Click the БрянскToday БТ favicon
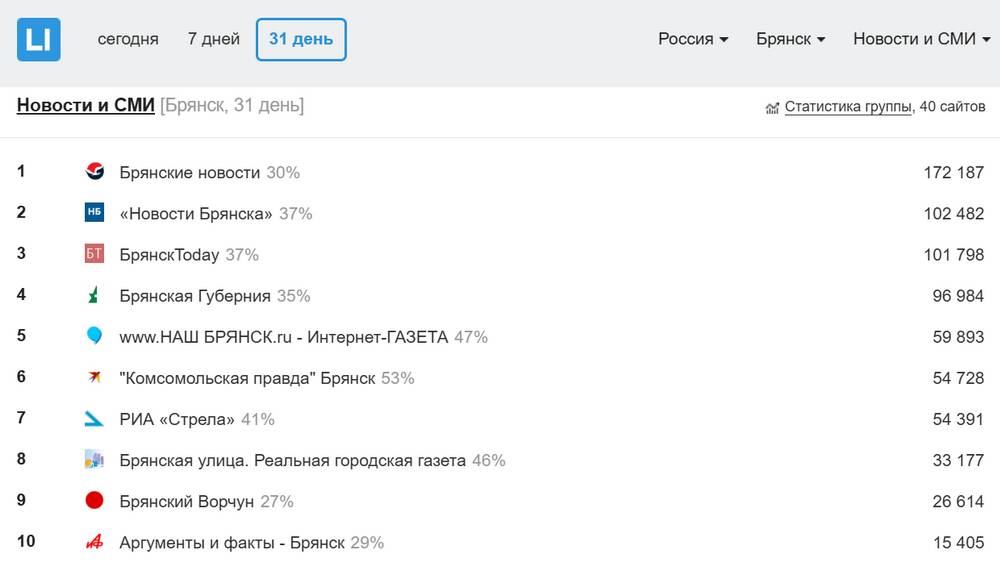1000x563 pixels. pyautogui.click(x=95, y=254)
